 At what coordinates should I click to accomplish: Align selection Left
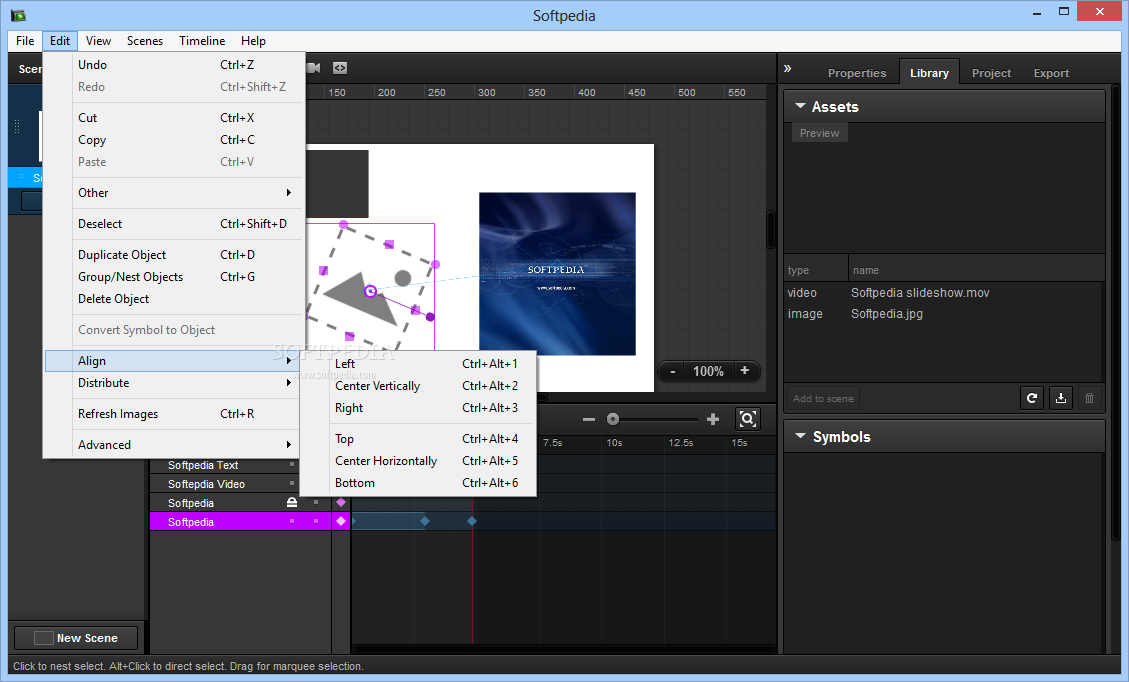[x=418, y=364]
